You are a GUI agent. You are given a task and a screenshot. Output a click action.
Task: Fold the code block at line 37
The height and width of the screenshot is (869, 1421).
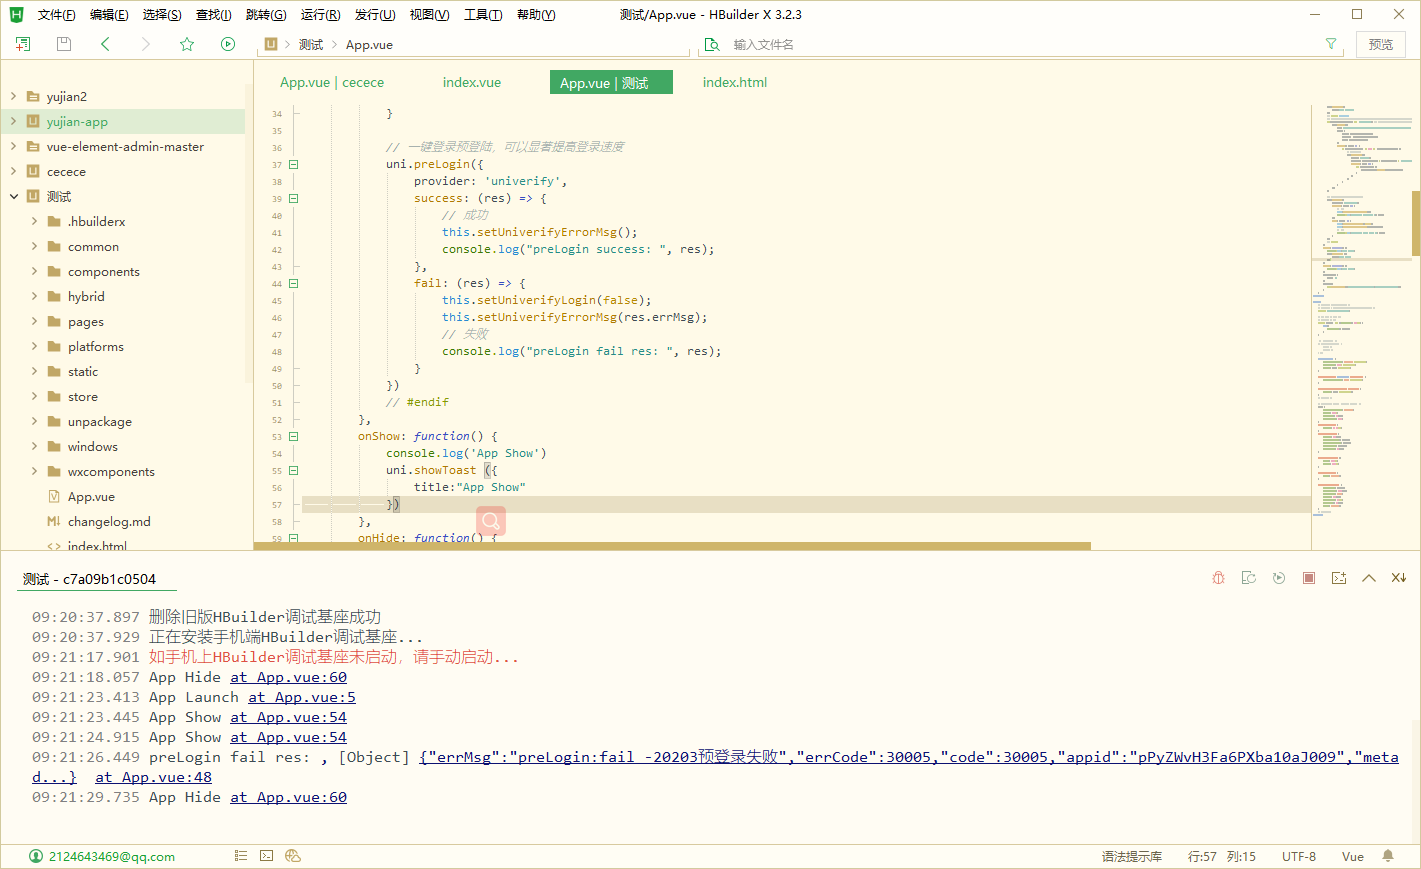point(293,165)
